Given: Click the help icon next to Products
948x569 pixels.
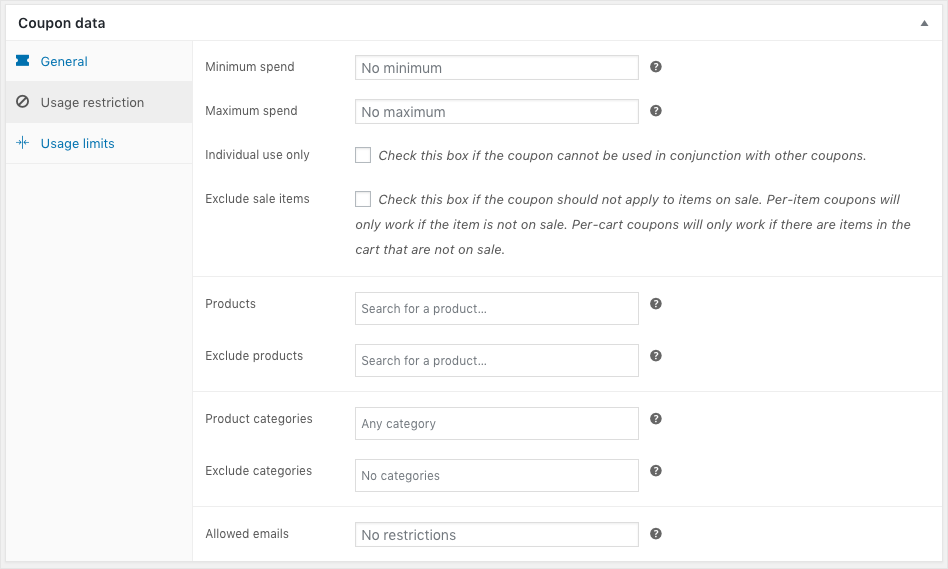Looking at the screenshot, I should 656,303.
